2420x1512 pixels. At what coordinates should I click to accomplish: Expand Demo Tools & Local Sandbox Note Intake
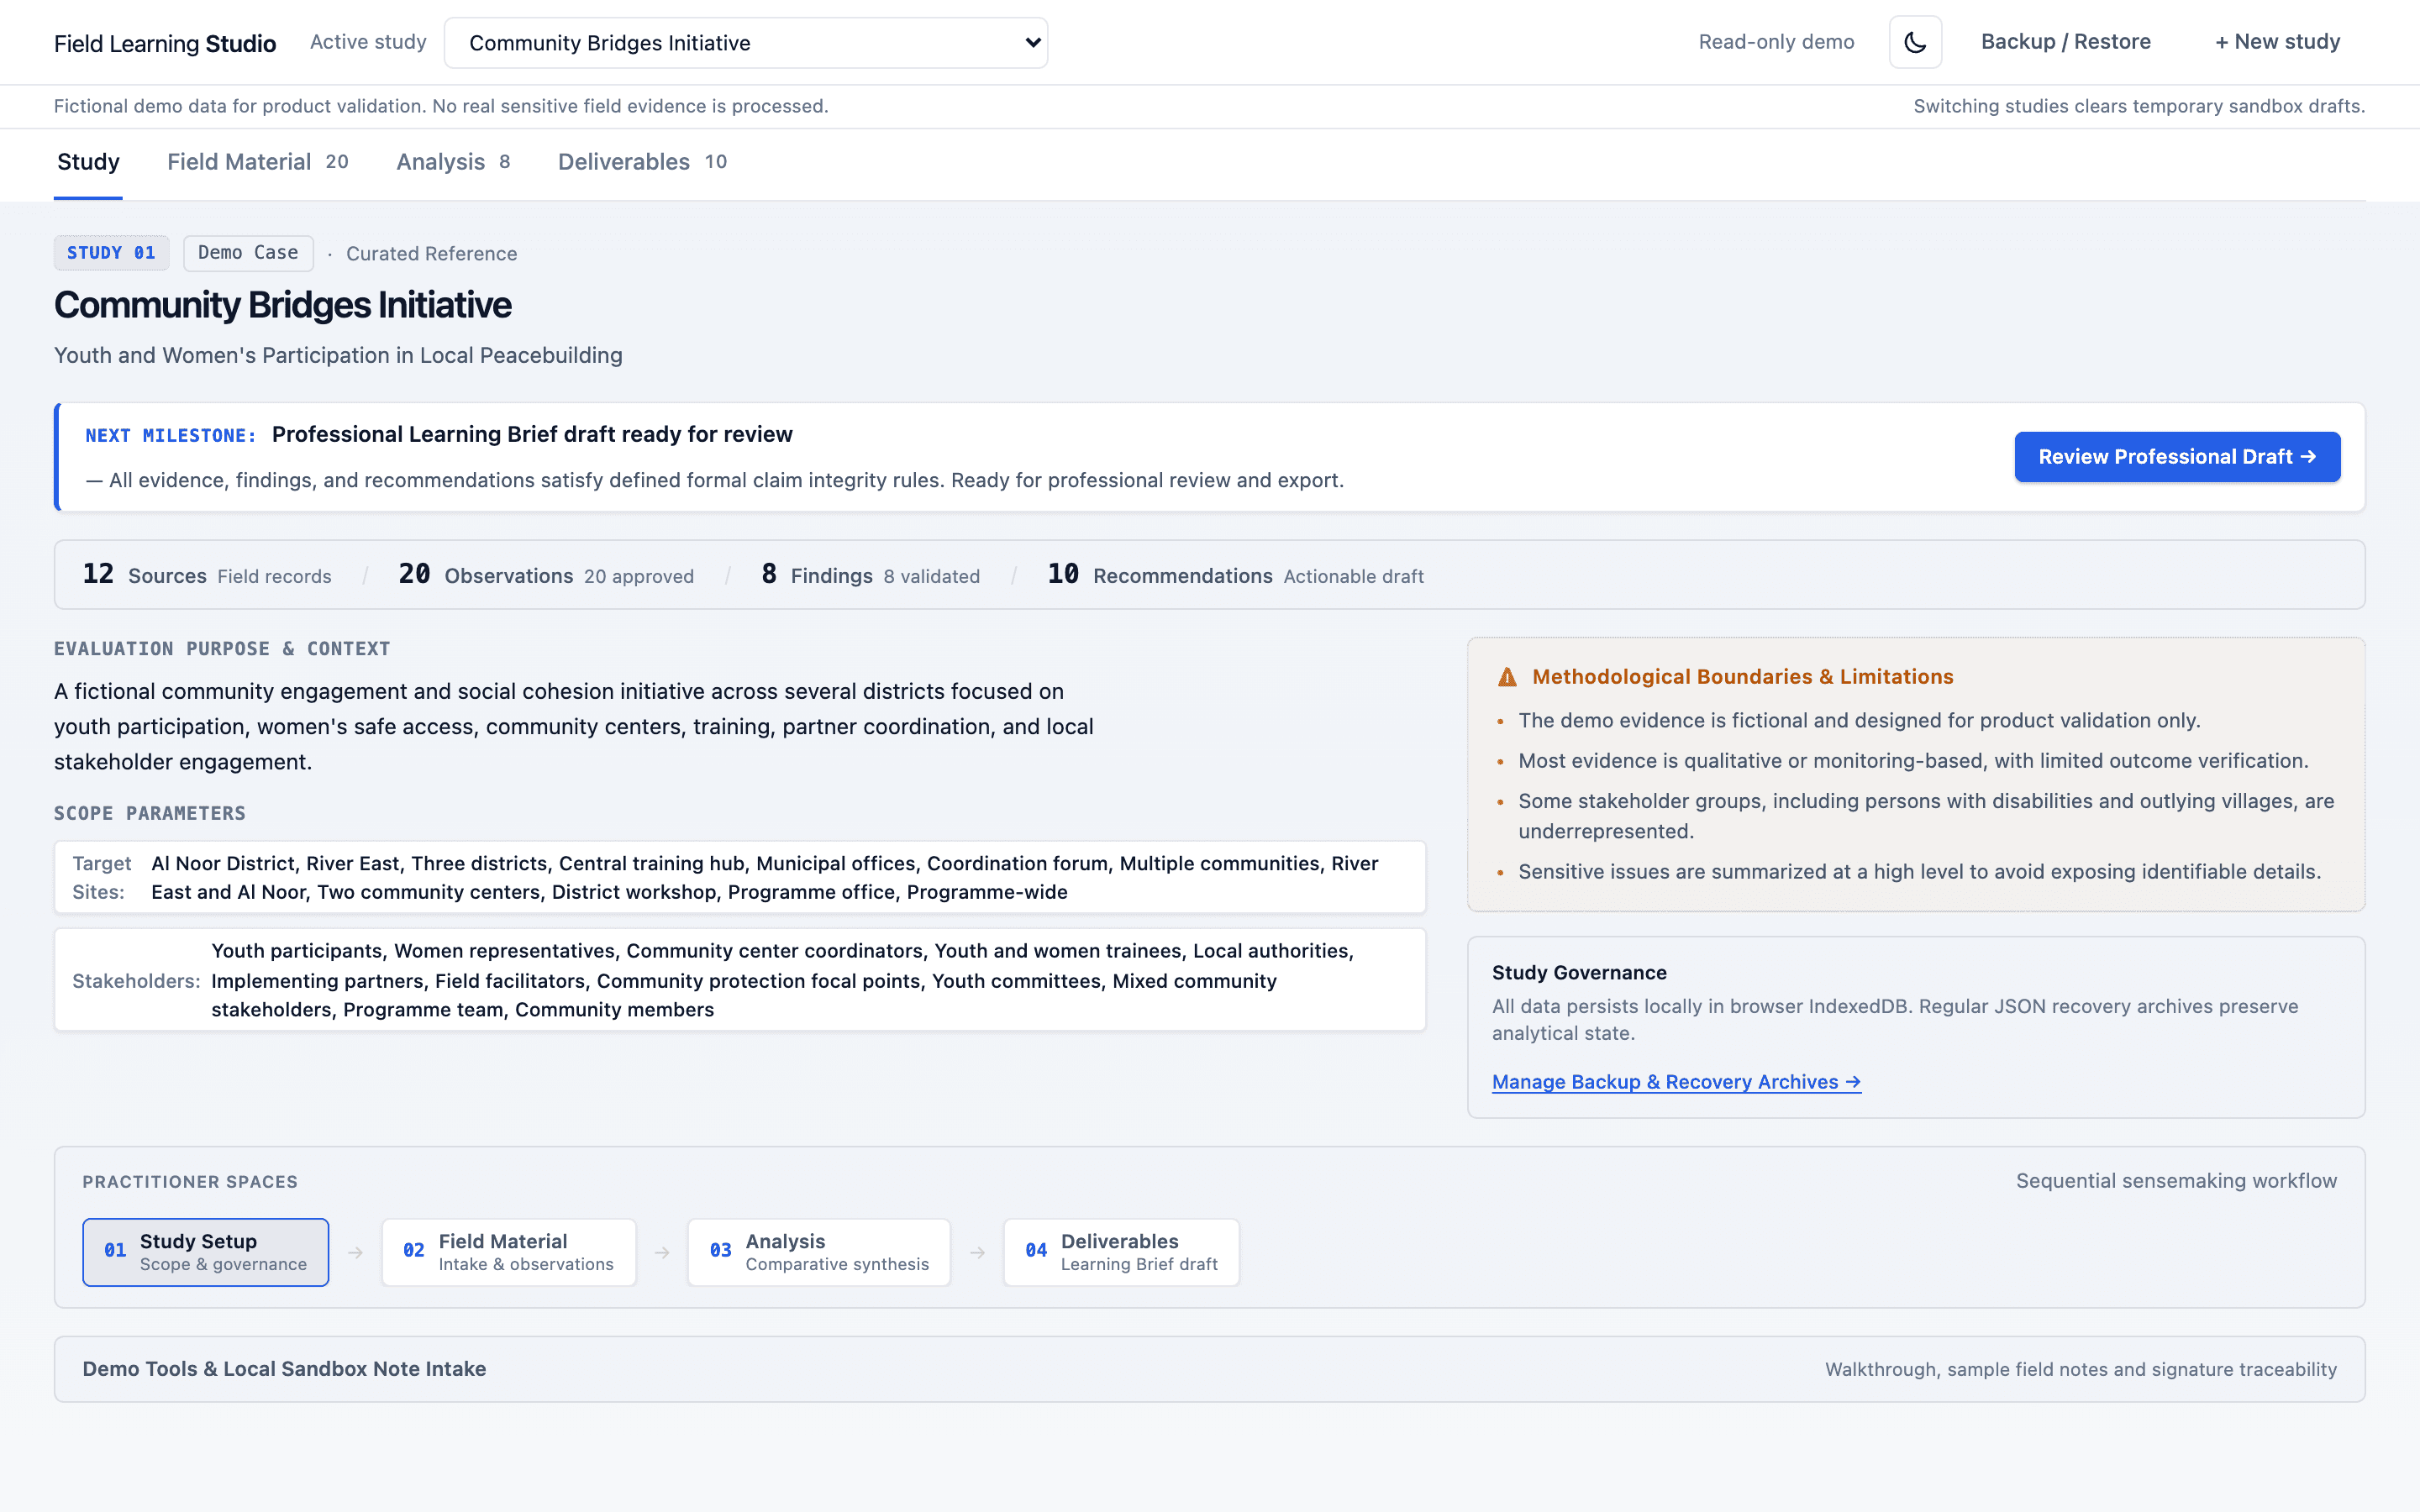point(1209,1369)
